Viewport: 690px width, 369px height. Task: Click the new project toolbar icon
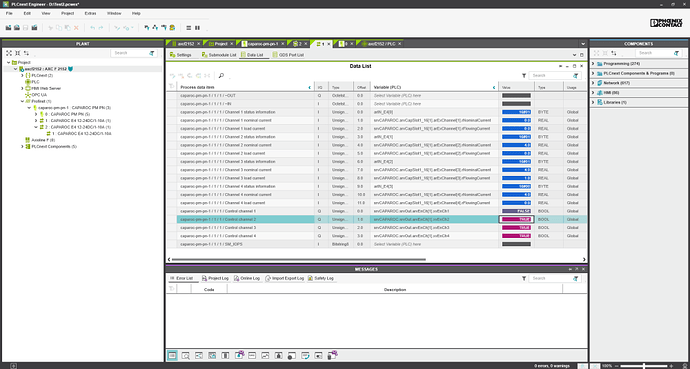(x=8, y=28)
